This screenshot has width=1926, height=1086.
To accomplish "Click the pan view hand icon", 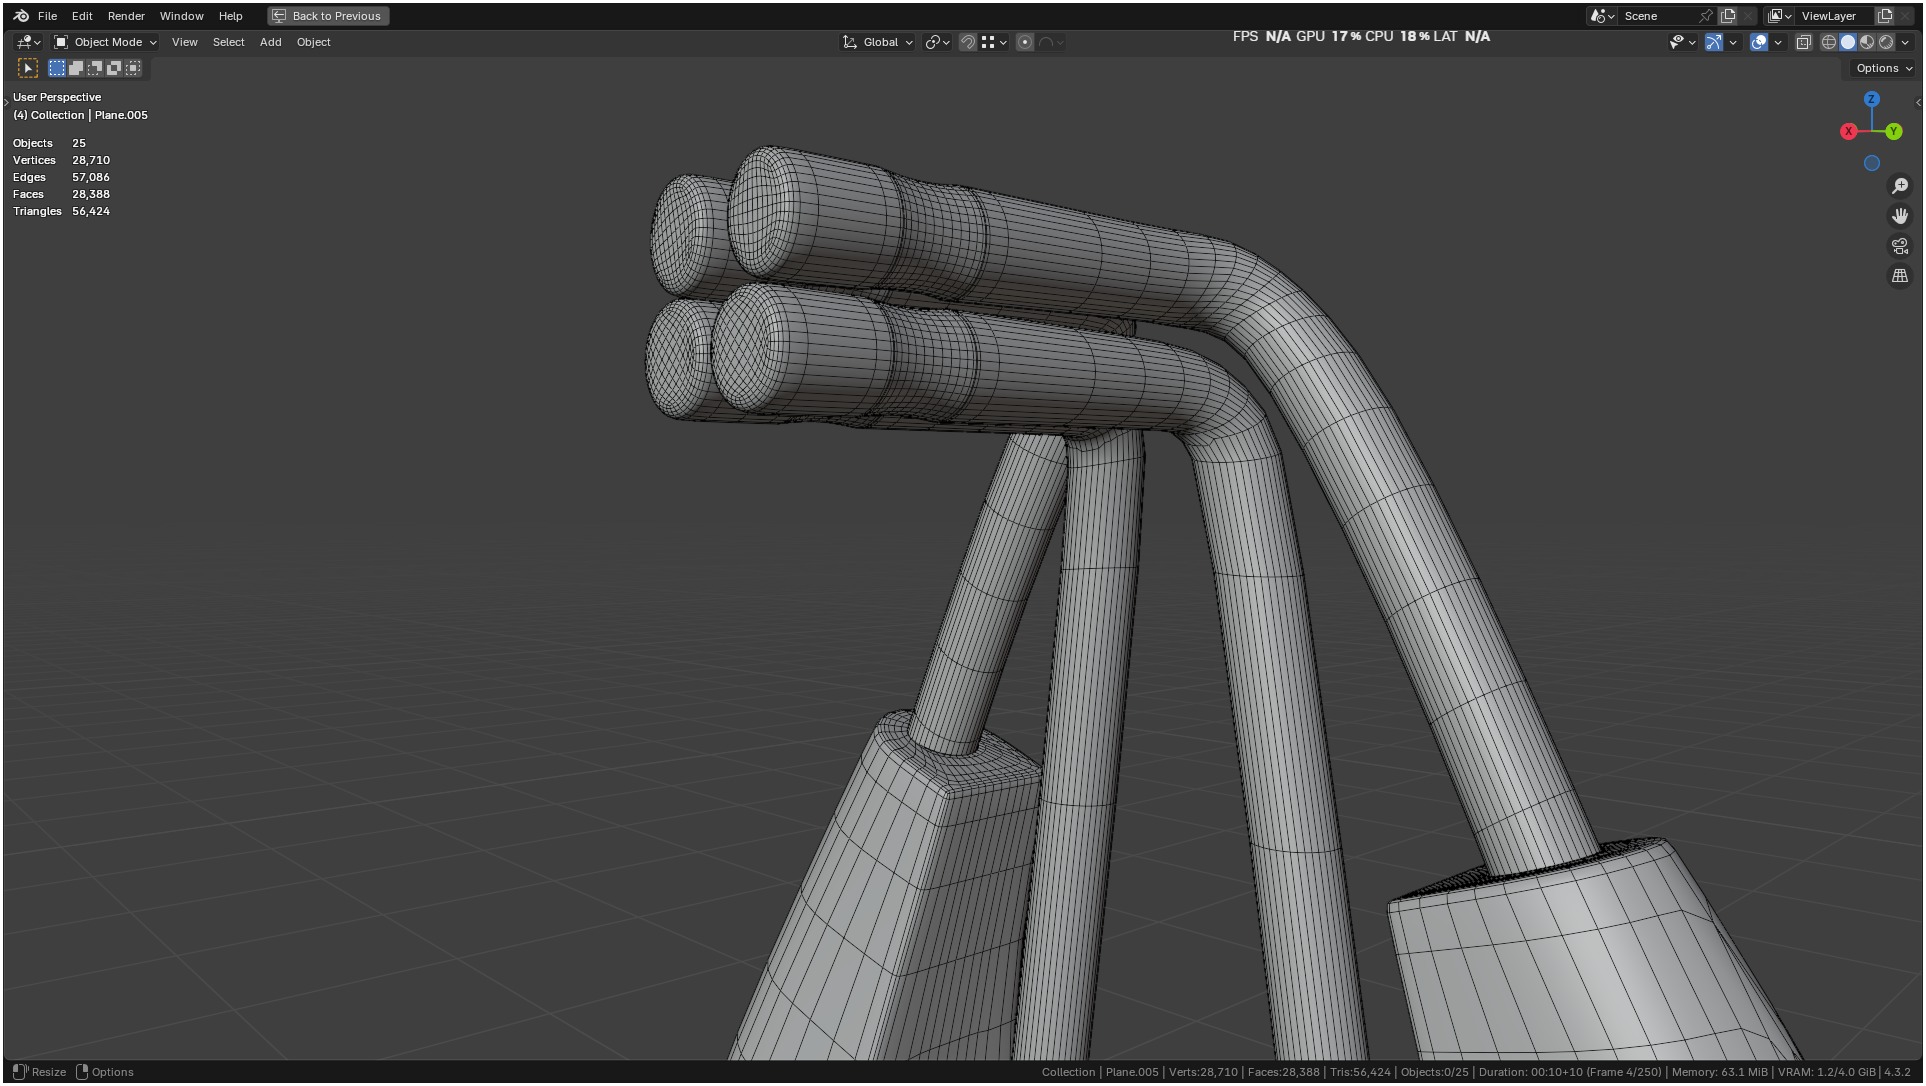I will point(1900,216).
